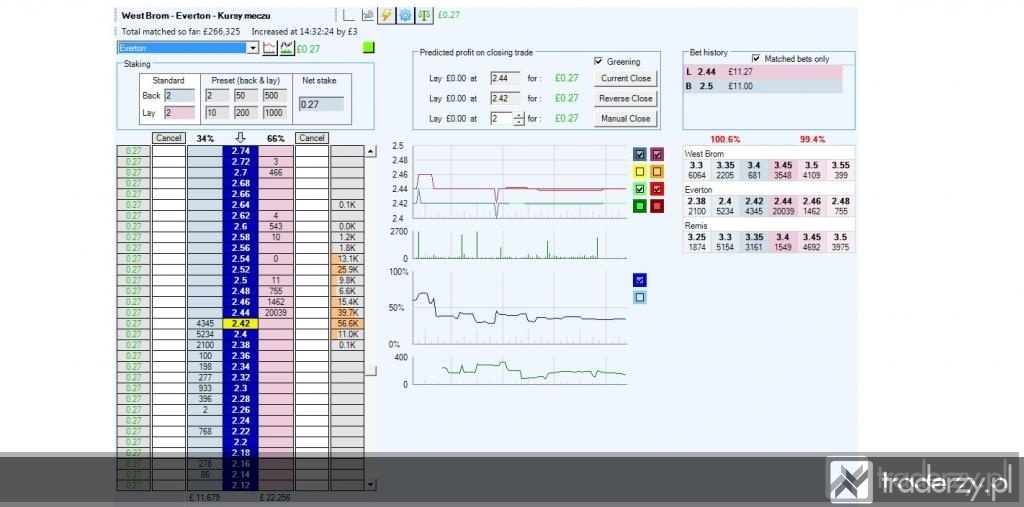The image size is (1024, 507).
Task: Click the 768 back amount on the ladder
Action: click(205, 431)
